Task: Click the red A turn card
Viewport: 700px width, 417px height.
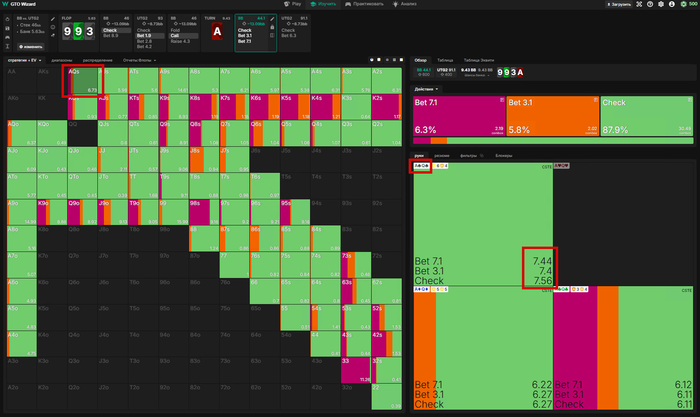Action: (x=217, y=32)
